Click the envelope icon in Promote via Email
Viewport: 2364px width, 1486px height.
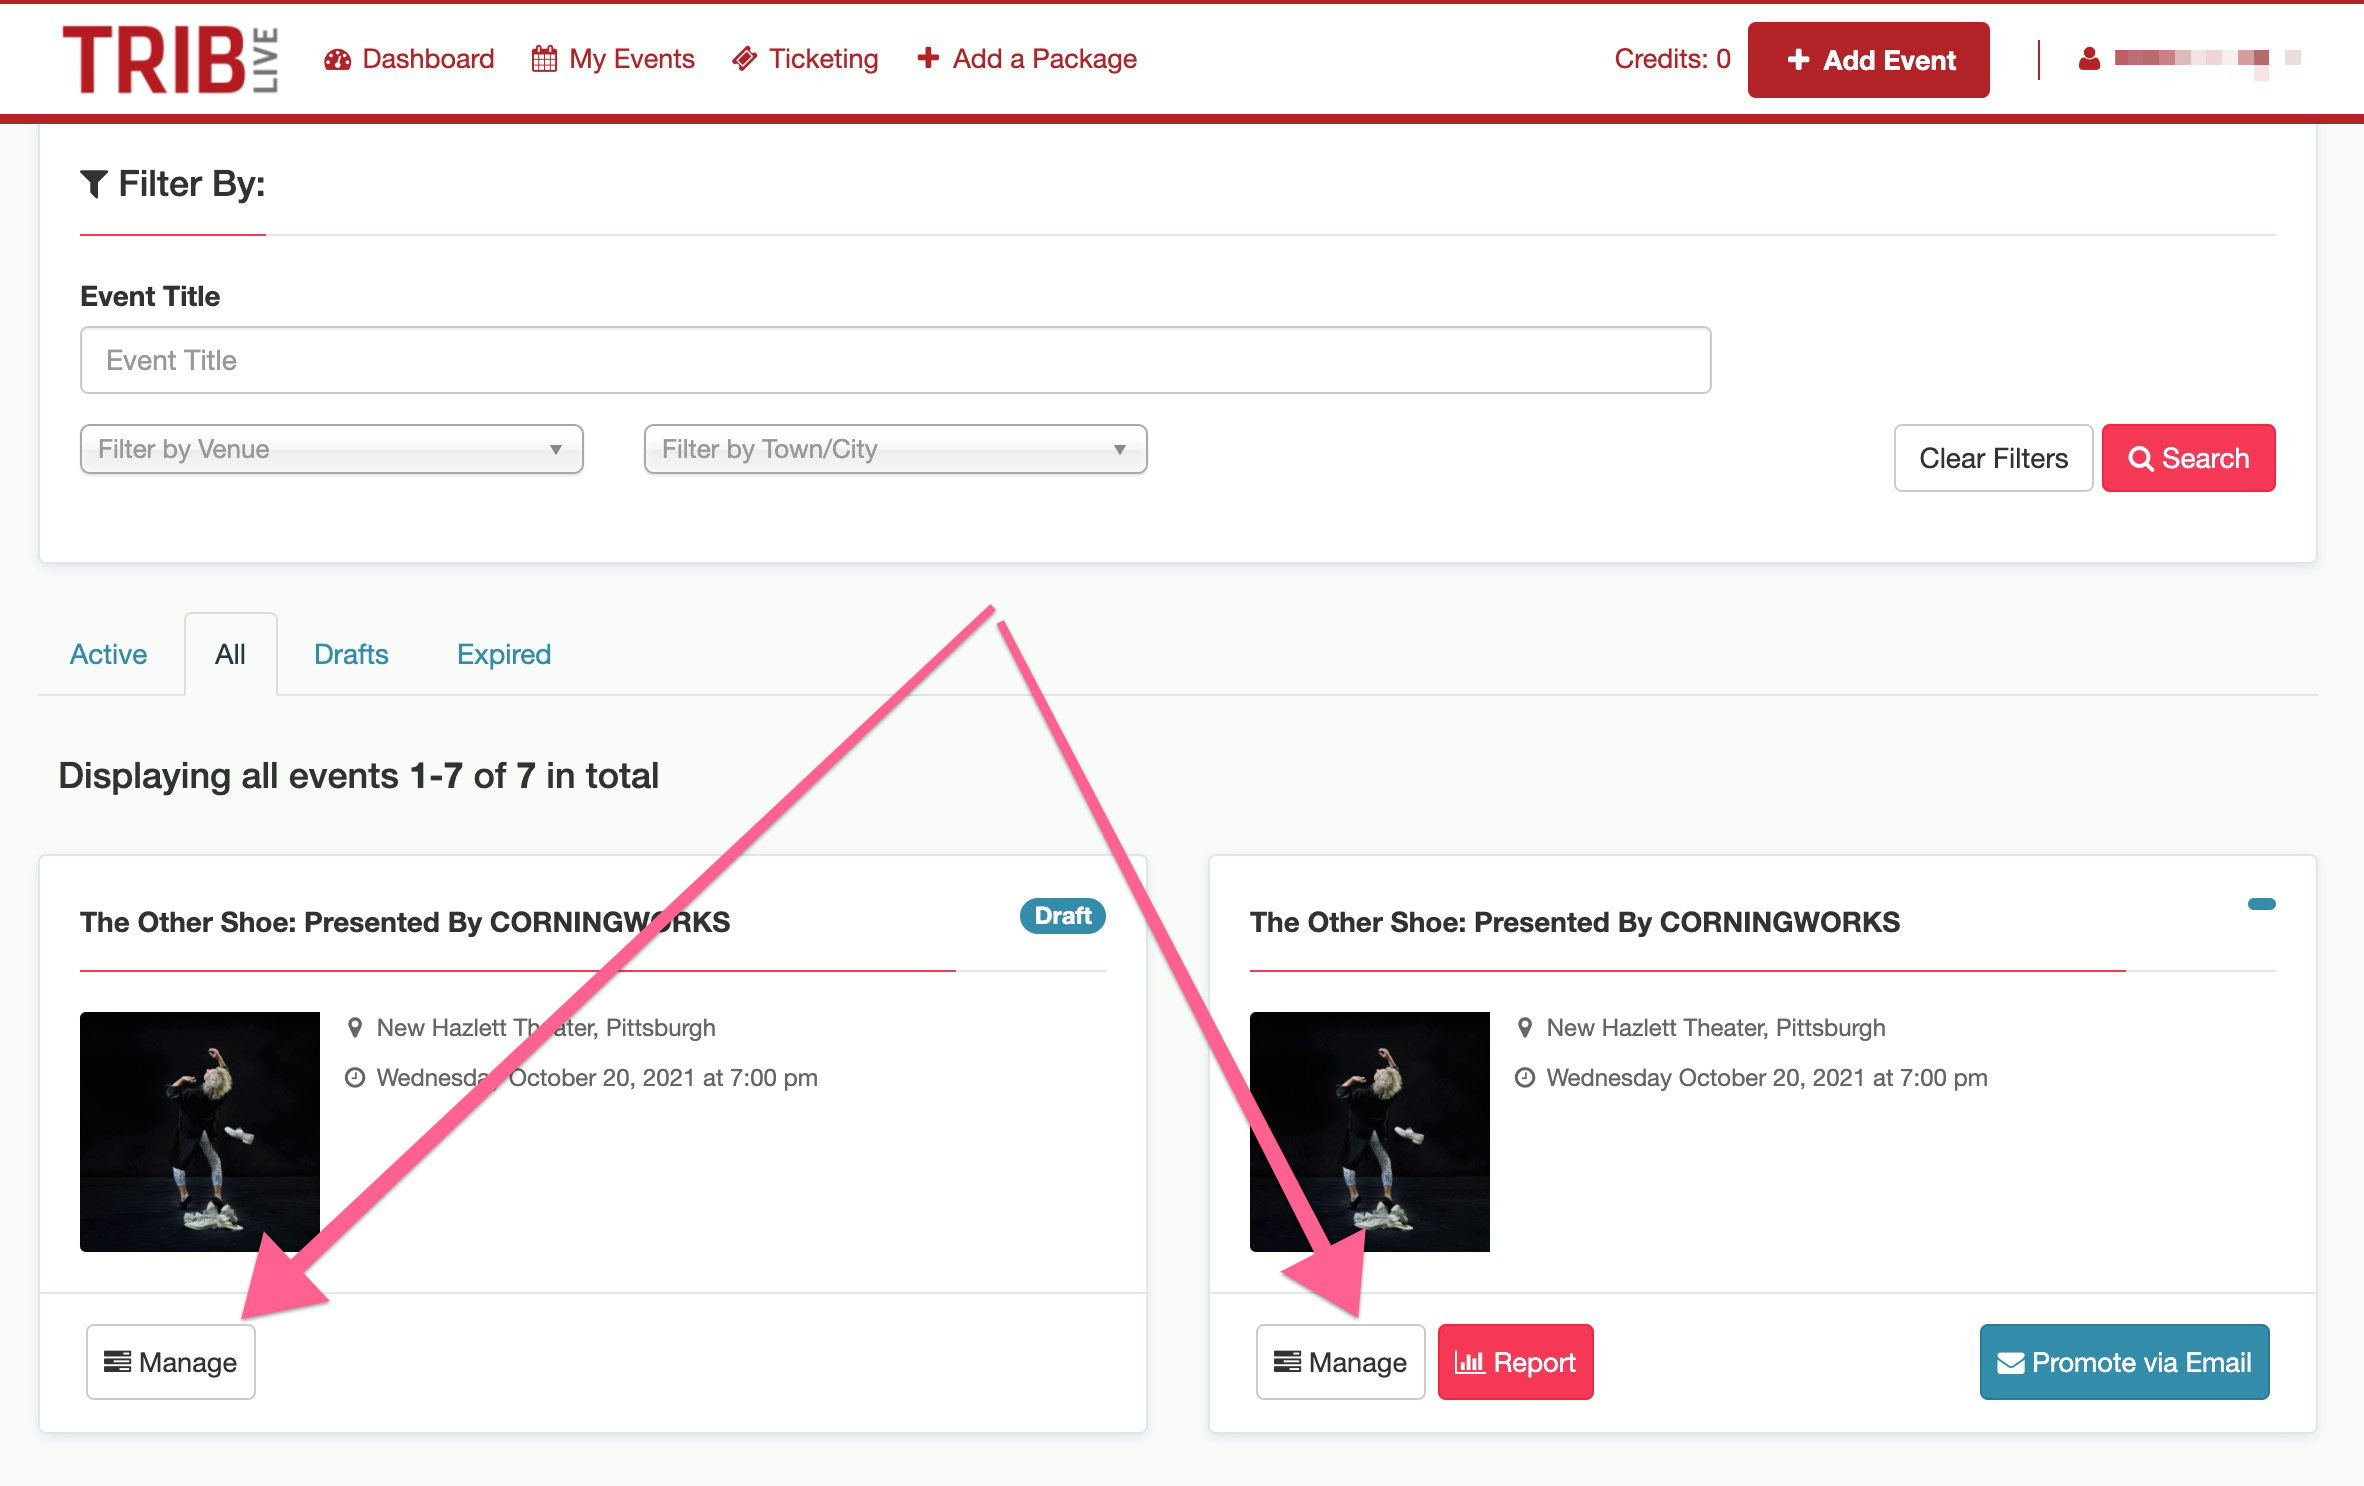coord(2010,1363)
